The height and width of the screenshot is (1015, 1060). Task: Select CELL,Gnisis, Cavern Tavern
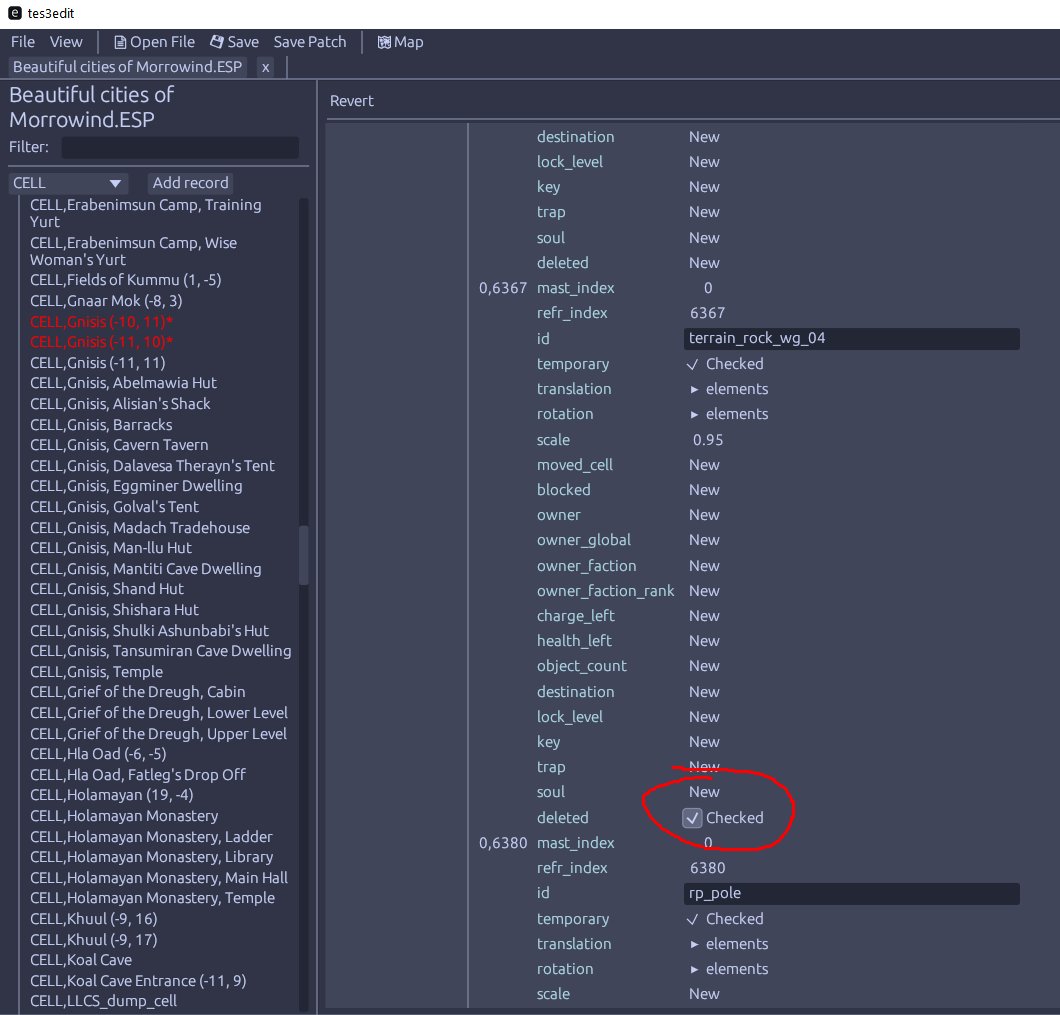[119, 445]
